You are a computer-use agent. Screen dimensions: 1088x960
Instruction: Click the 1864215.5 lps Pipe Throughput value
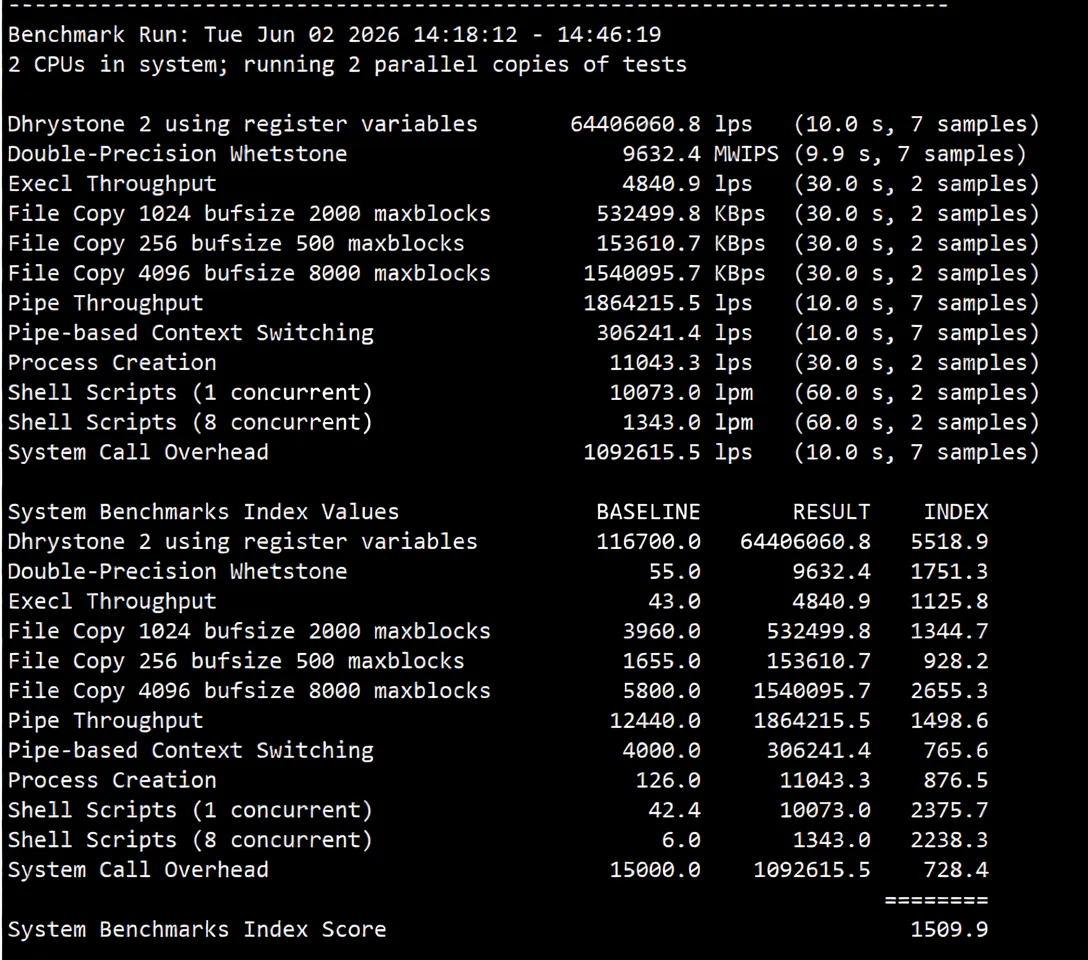668,303
